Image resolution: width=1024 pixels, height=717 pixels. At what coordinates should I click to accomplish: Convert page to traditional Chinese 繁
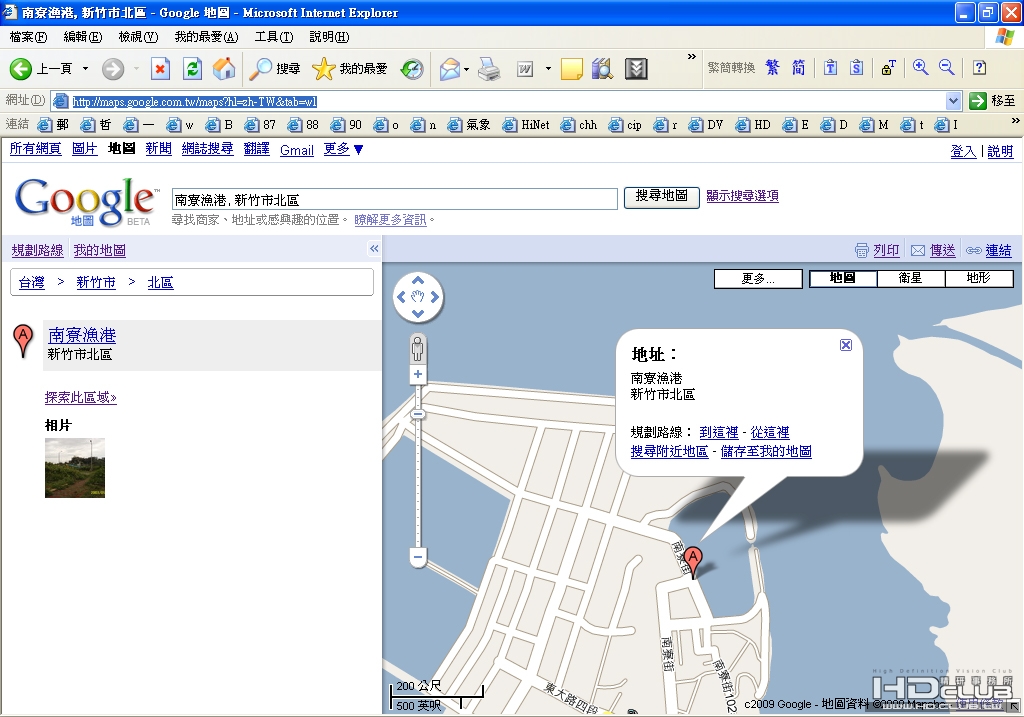click(773, 67)
